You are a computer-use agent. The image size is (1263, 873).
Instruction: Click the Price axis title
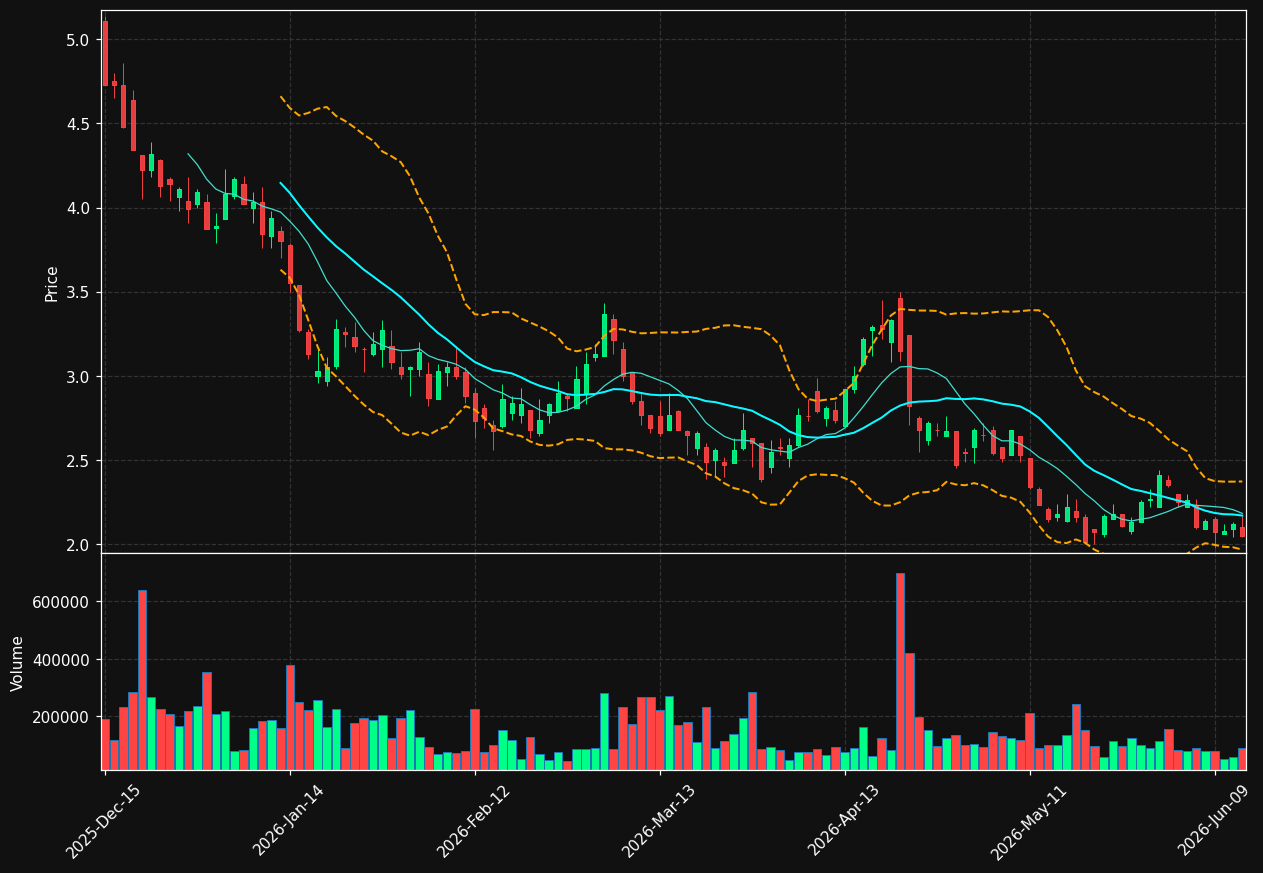tap(52, 283)
